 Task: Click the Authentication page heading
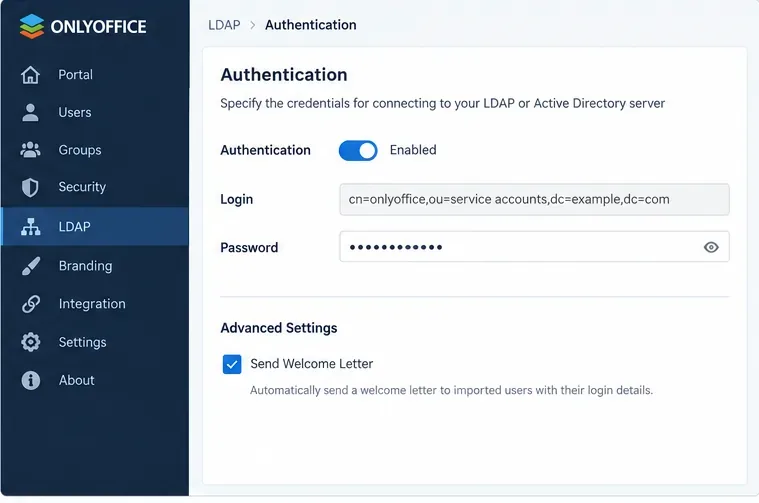tap(284, 75)
